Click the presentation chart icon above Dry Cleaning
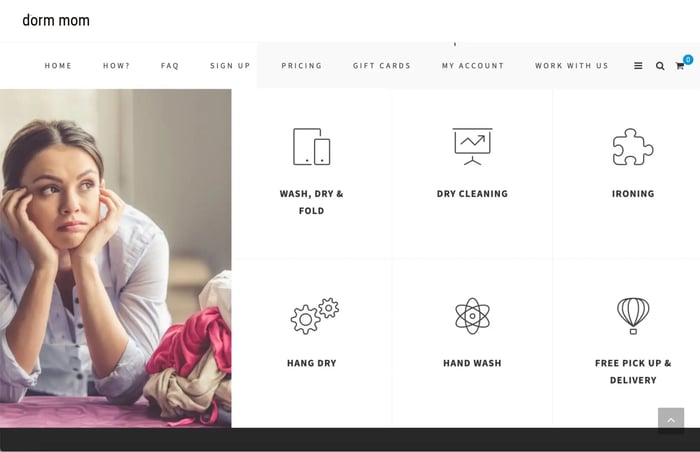The image size is (700, 452). 472,146
